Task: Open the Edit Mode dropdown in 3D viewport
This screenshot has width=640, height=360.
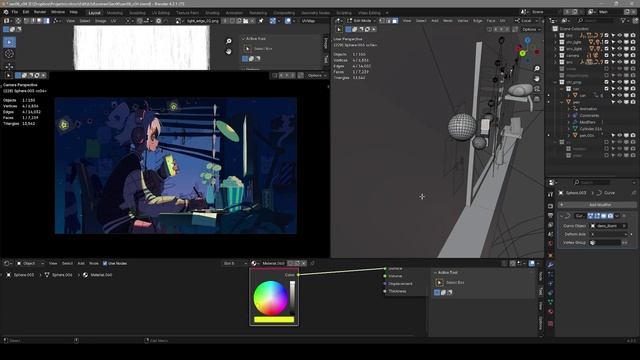Action: [x=361, y=21]
